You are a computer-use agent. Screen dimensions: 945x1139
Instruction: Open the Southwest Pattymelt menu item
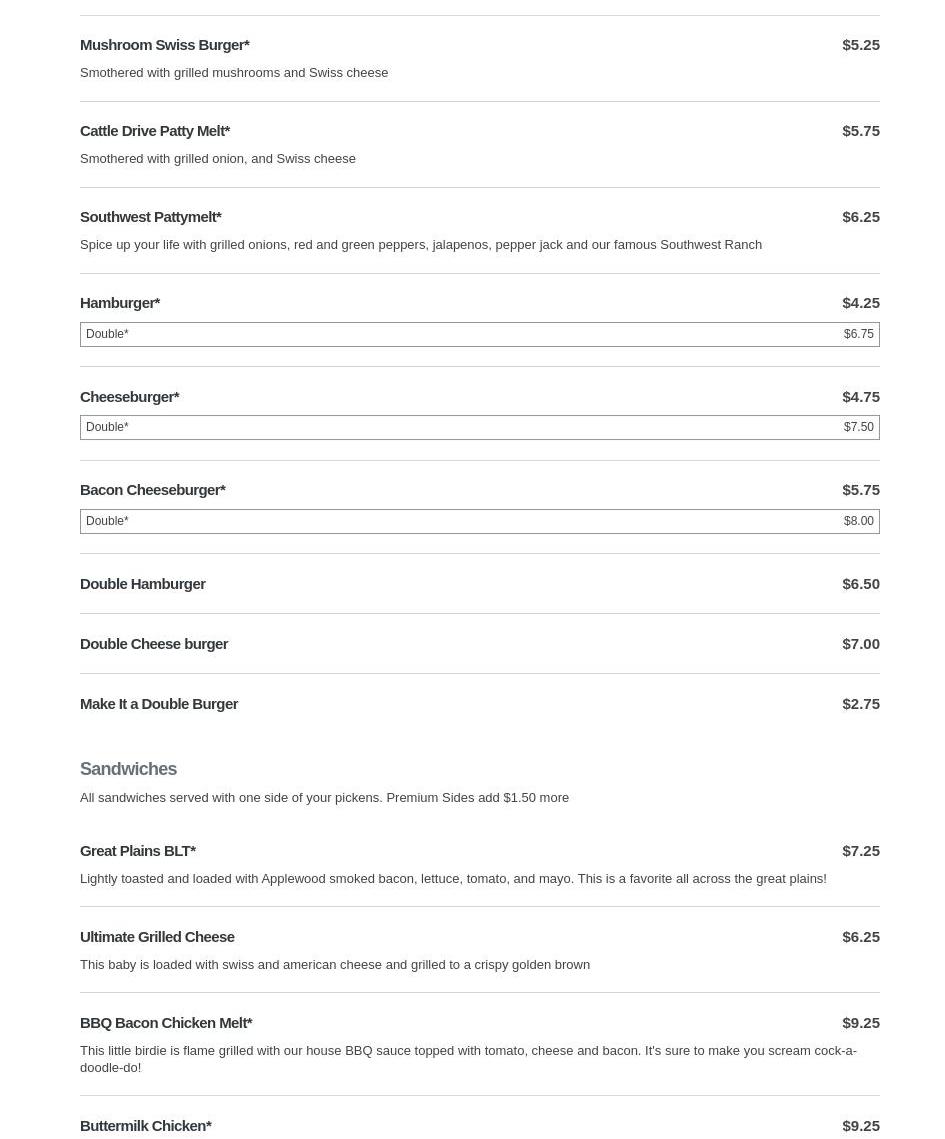[151, 217]
